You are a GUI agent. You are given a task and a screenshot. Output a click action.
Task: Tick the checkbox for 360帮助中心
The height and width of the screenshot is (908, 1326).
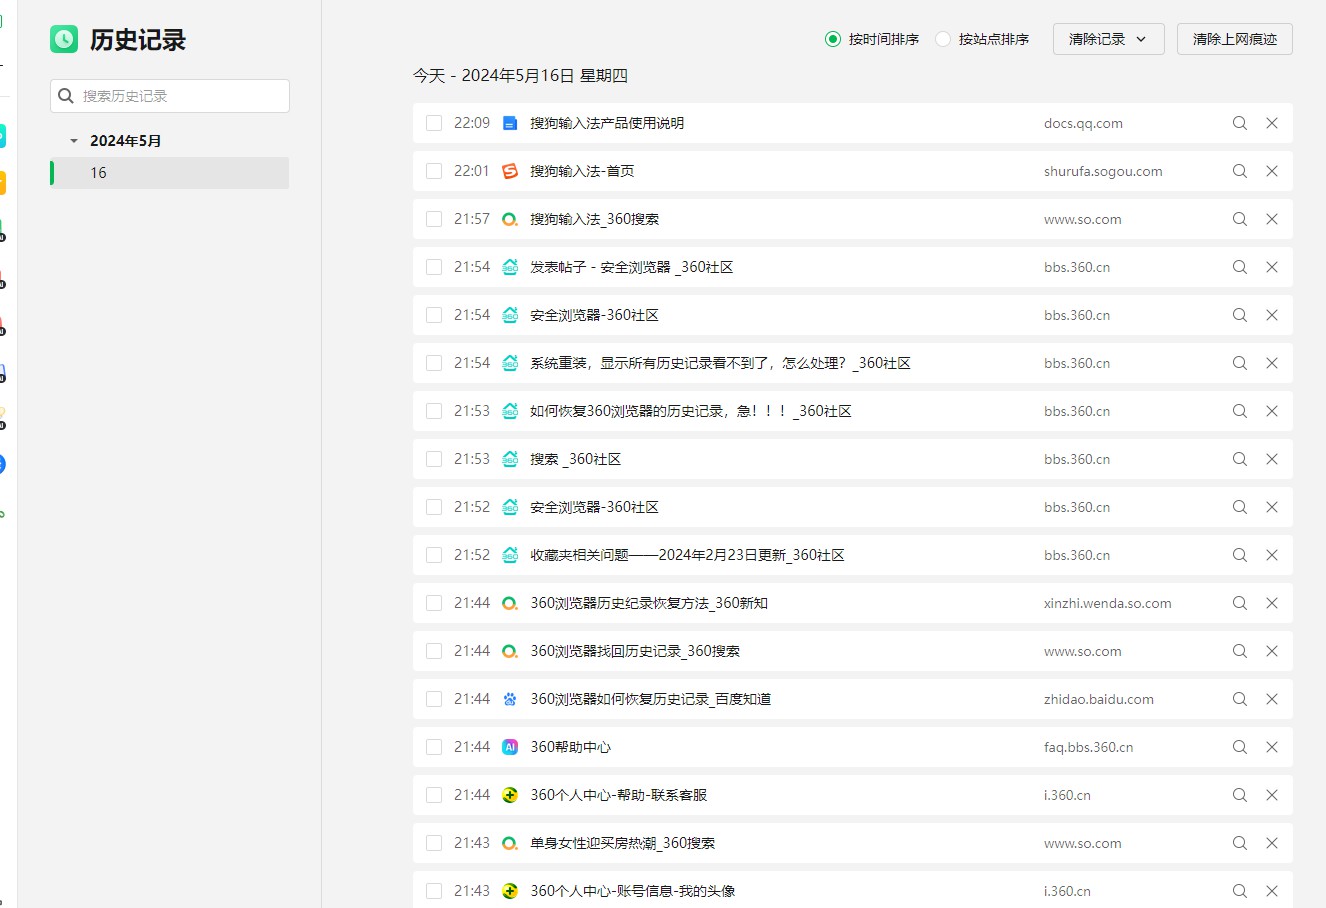coord(434,747)
